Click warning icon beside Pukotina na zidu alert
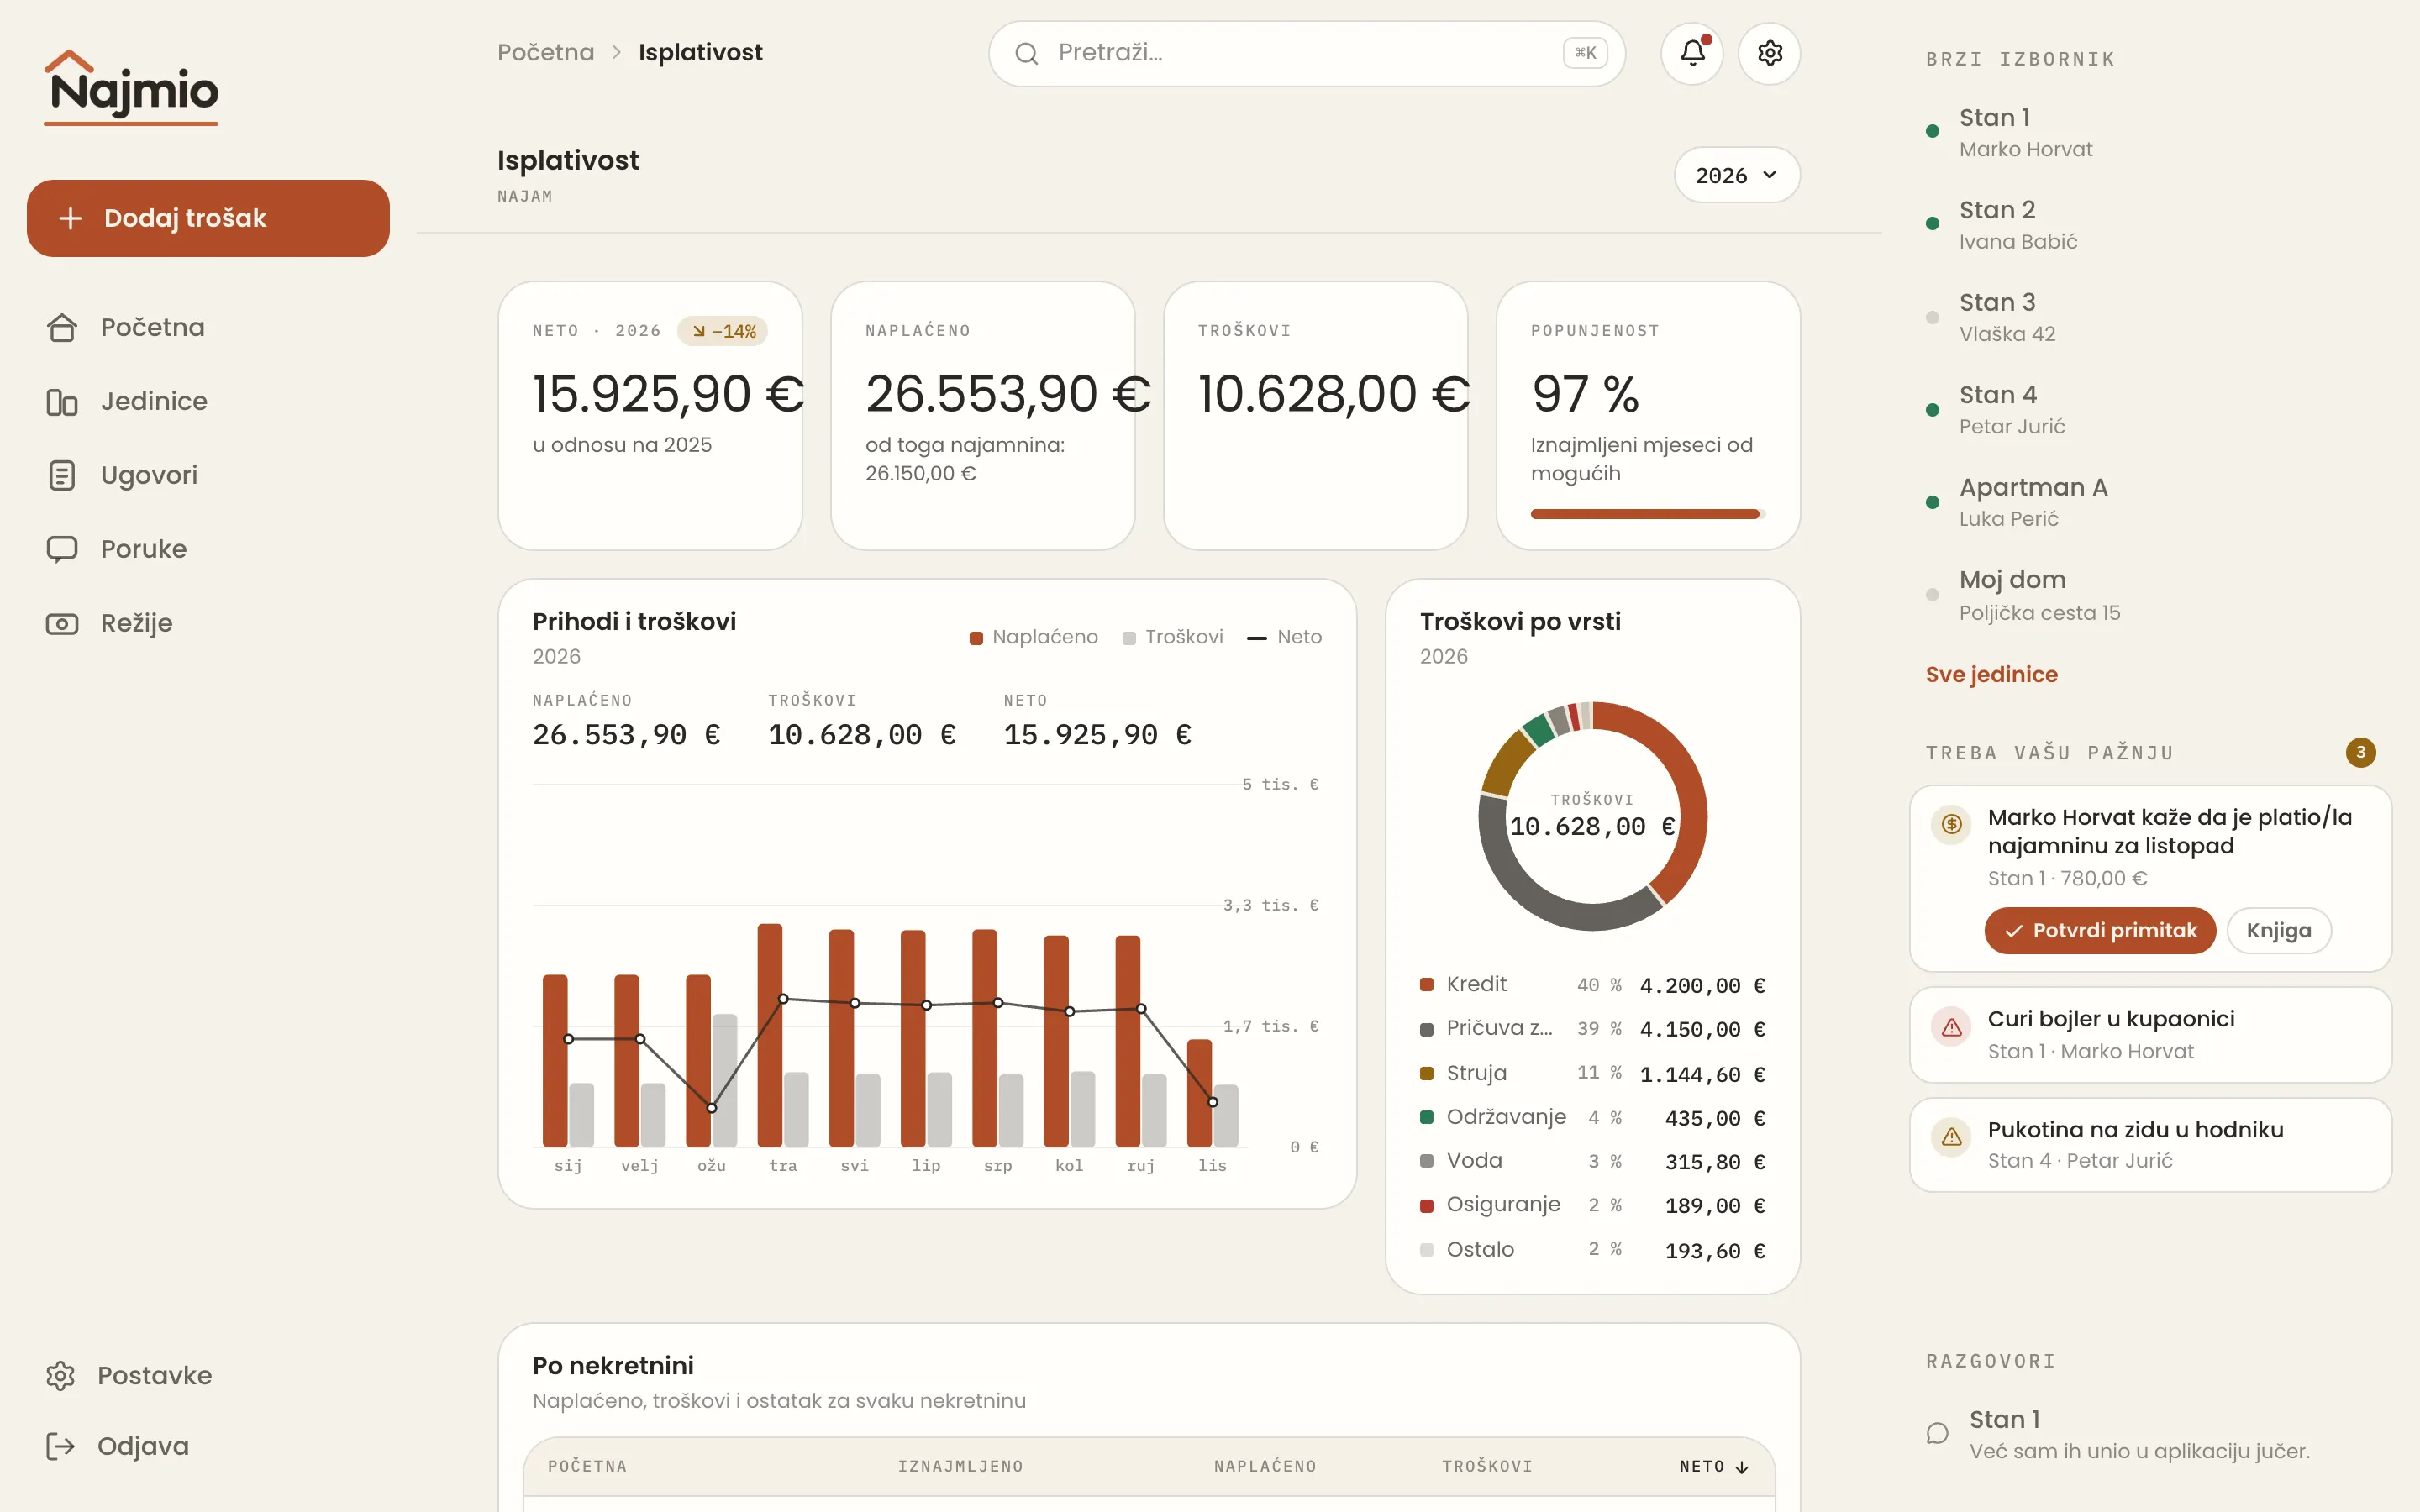The width and height of the screenshot is (2420, 1512). (1951, 1137)
